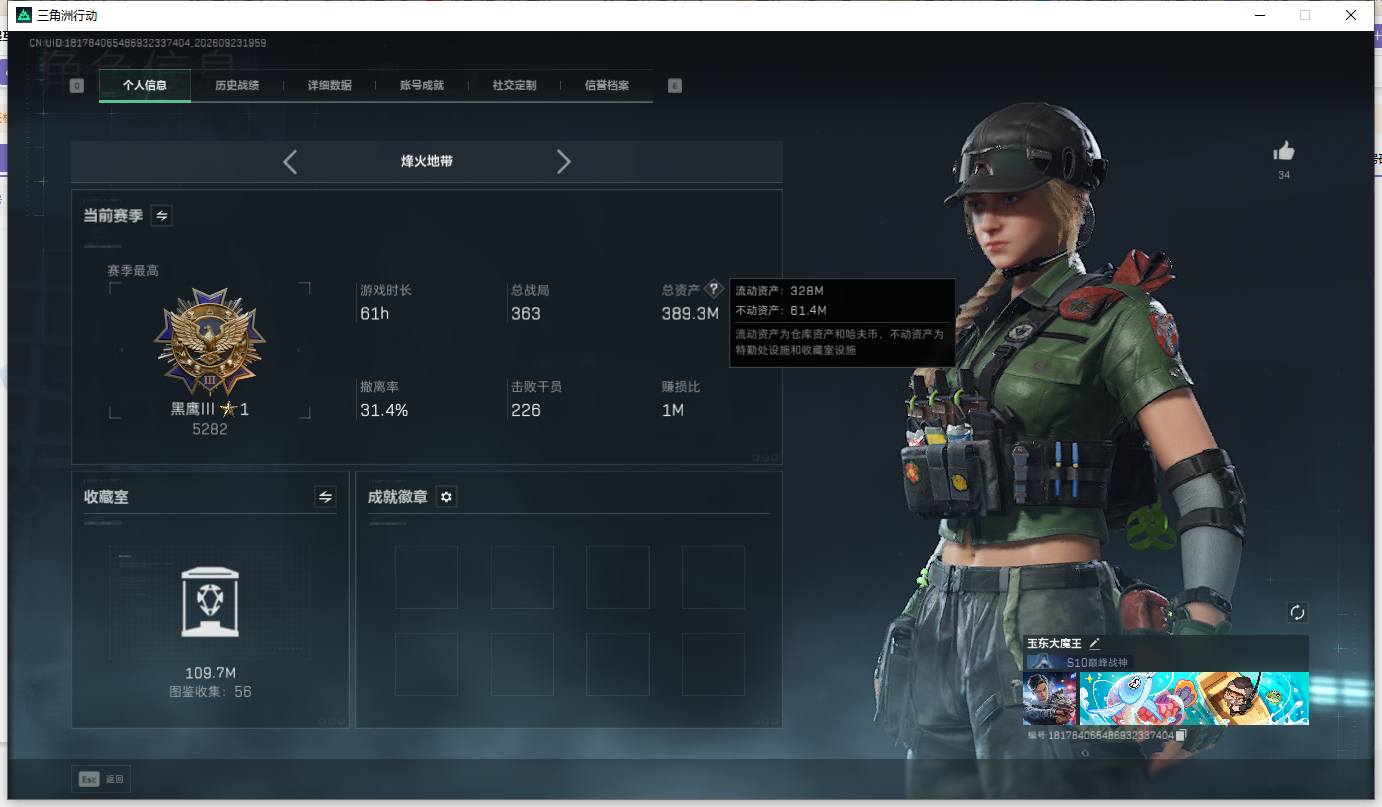
Task: Click the S10巅峰战神 title badge
Action: point(1079,663)
